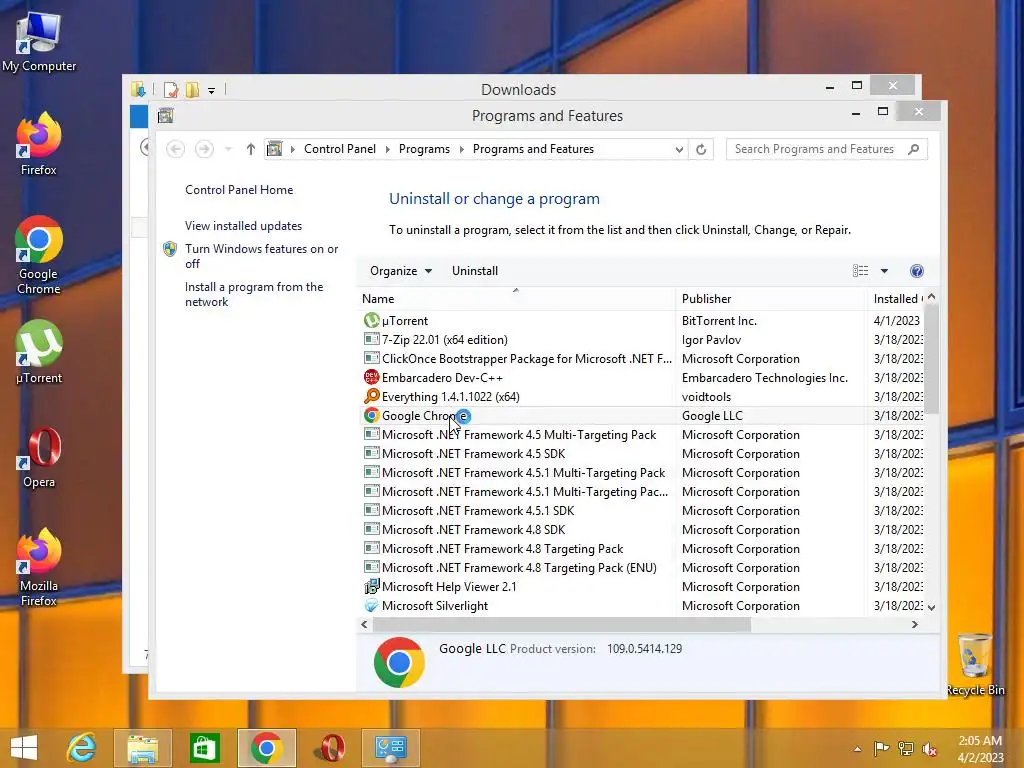Screen dimensions: 1024x768
Task: Open Opera from the taskbar
Action: [332, 748]
